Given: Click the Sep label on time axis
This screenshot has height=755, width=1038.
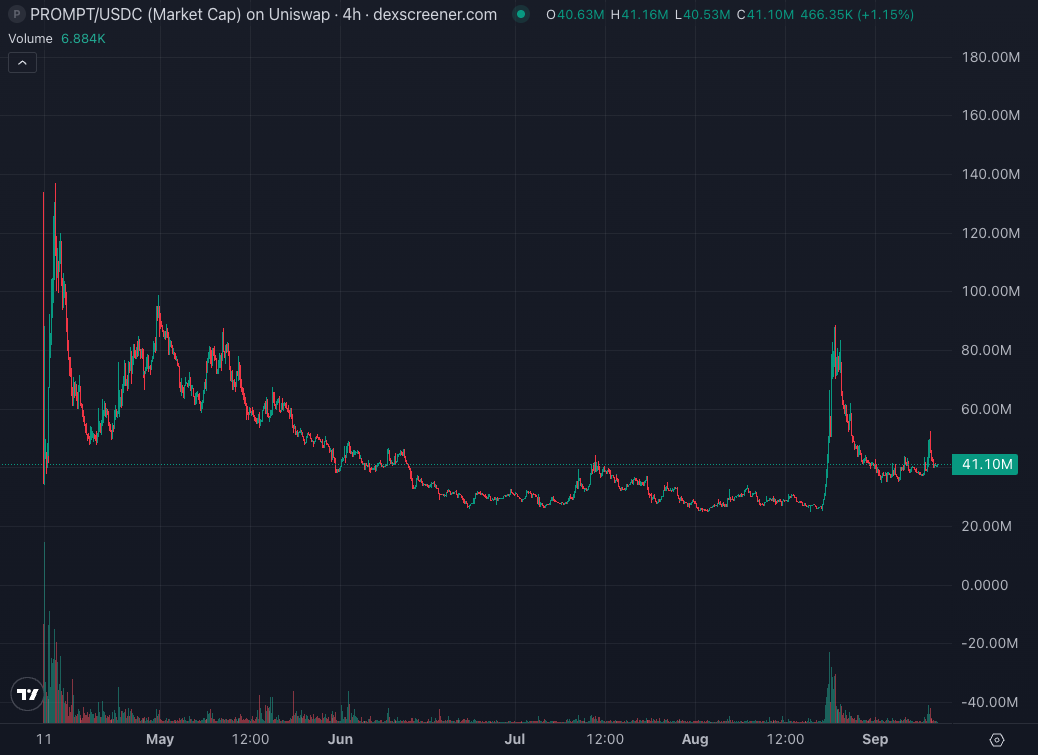Looking at the screenshot, I should (875, 739).
